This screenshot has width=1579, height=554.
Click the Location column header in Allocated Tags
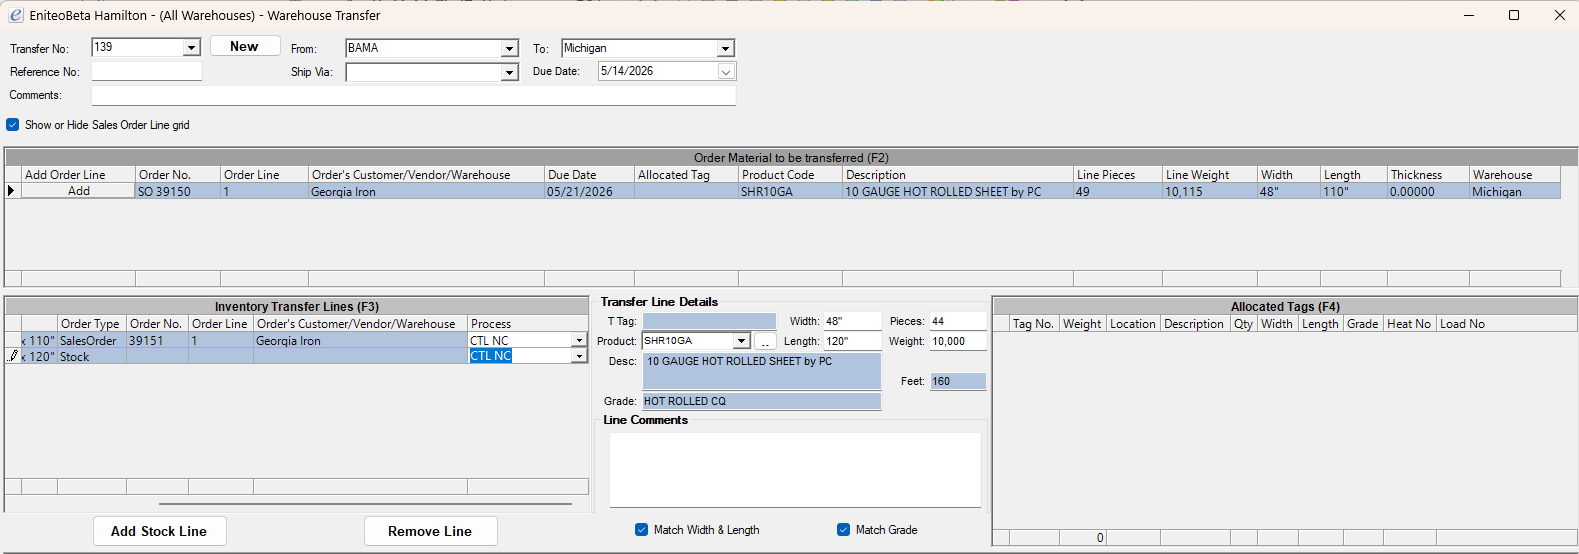click(x=1133, y=323)
